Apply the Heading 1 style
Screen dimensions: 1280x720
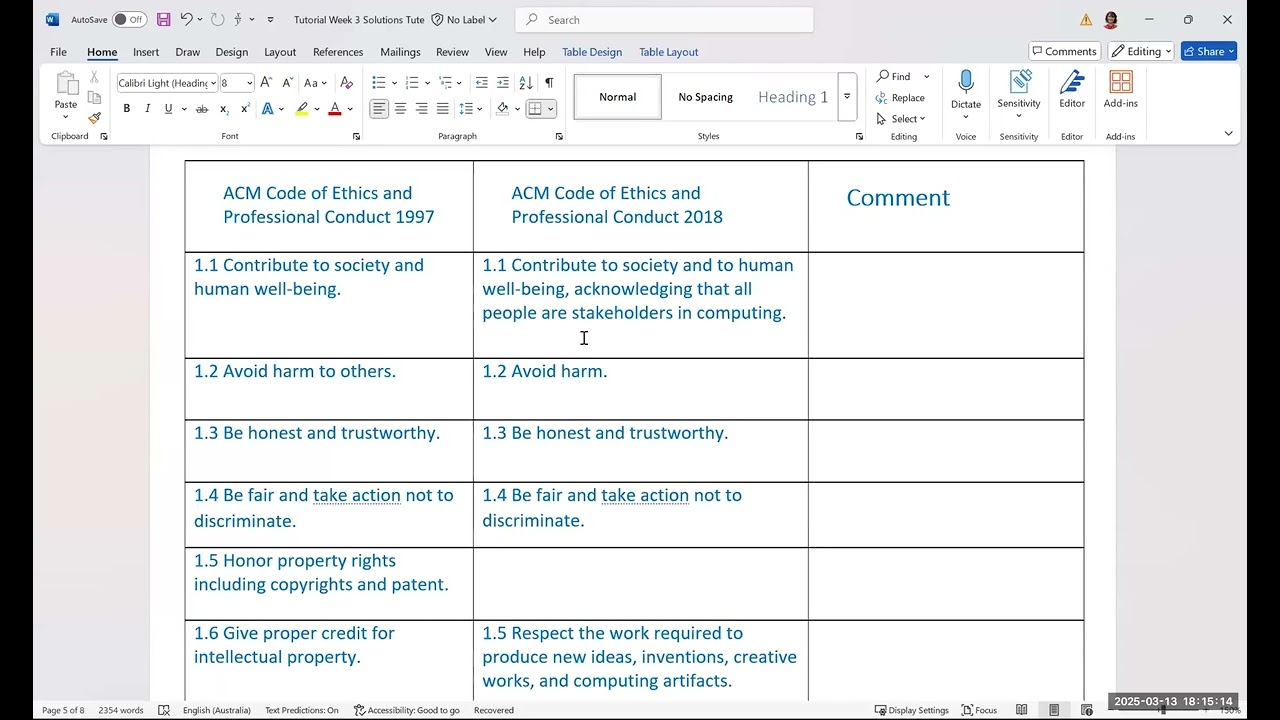pos(793,97)
